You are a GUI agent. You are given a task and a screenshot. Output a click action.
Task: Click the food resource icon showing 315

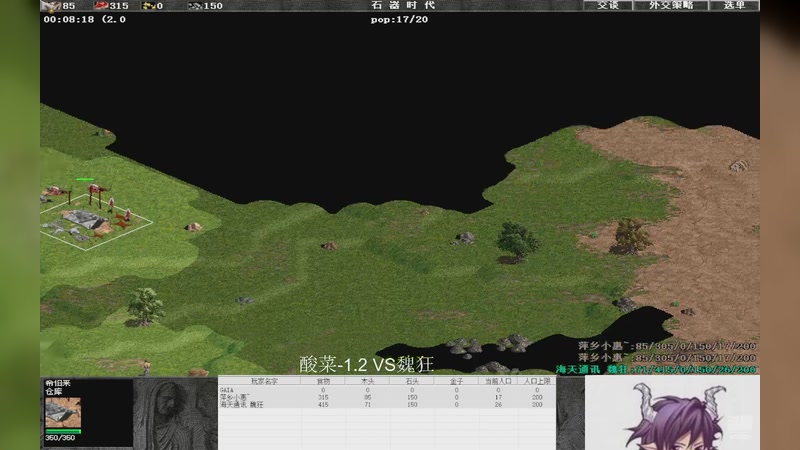(x=101, y=6)
